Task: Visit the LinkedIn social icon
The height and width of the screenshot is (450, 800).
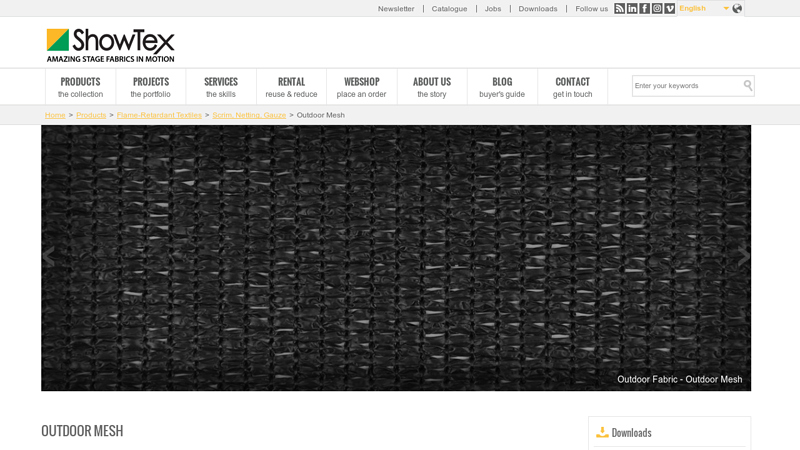Action: point(632,9)
